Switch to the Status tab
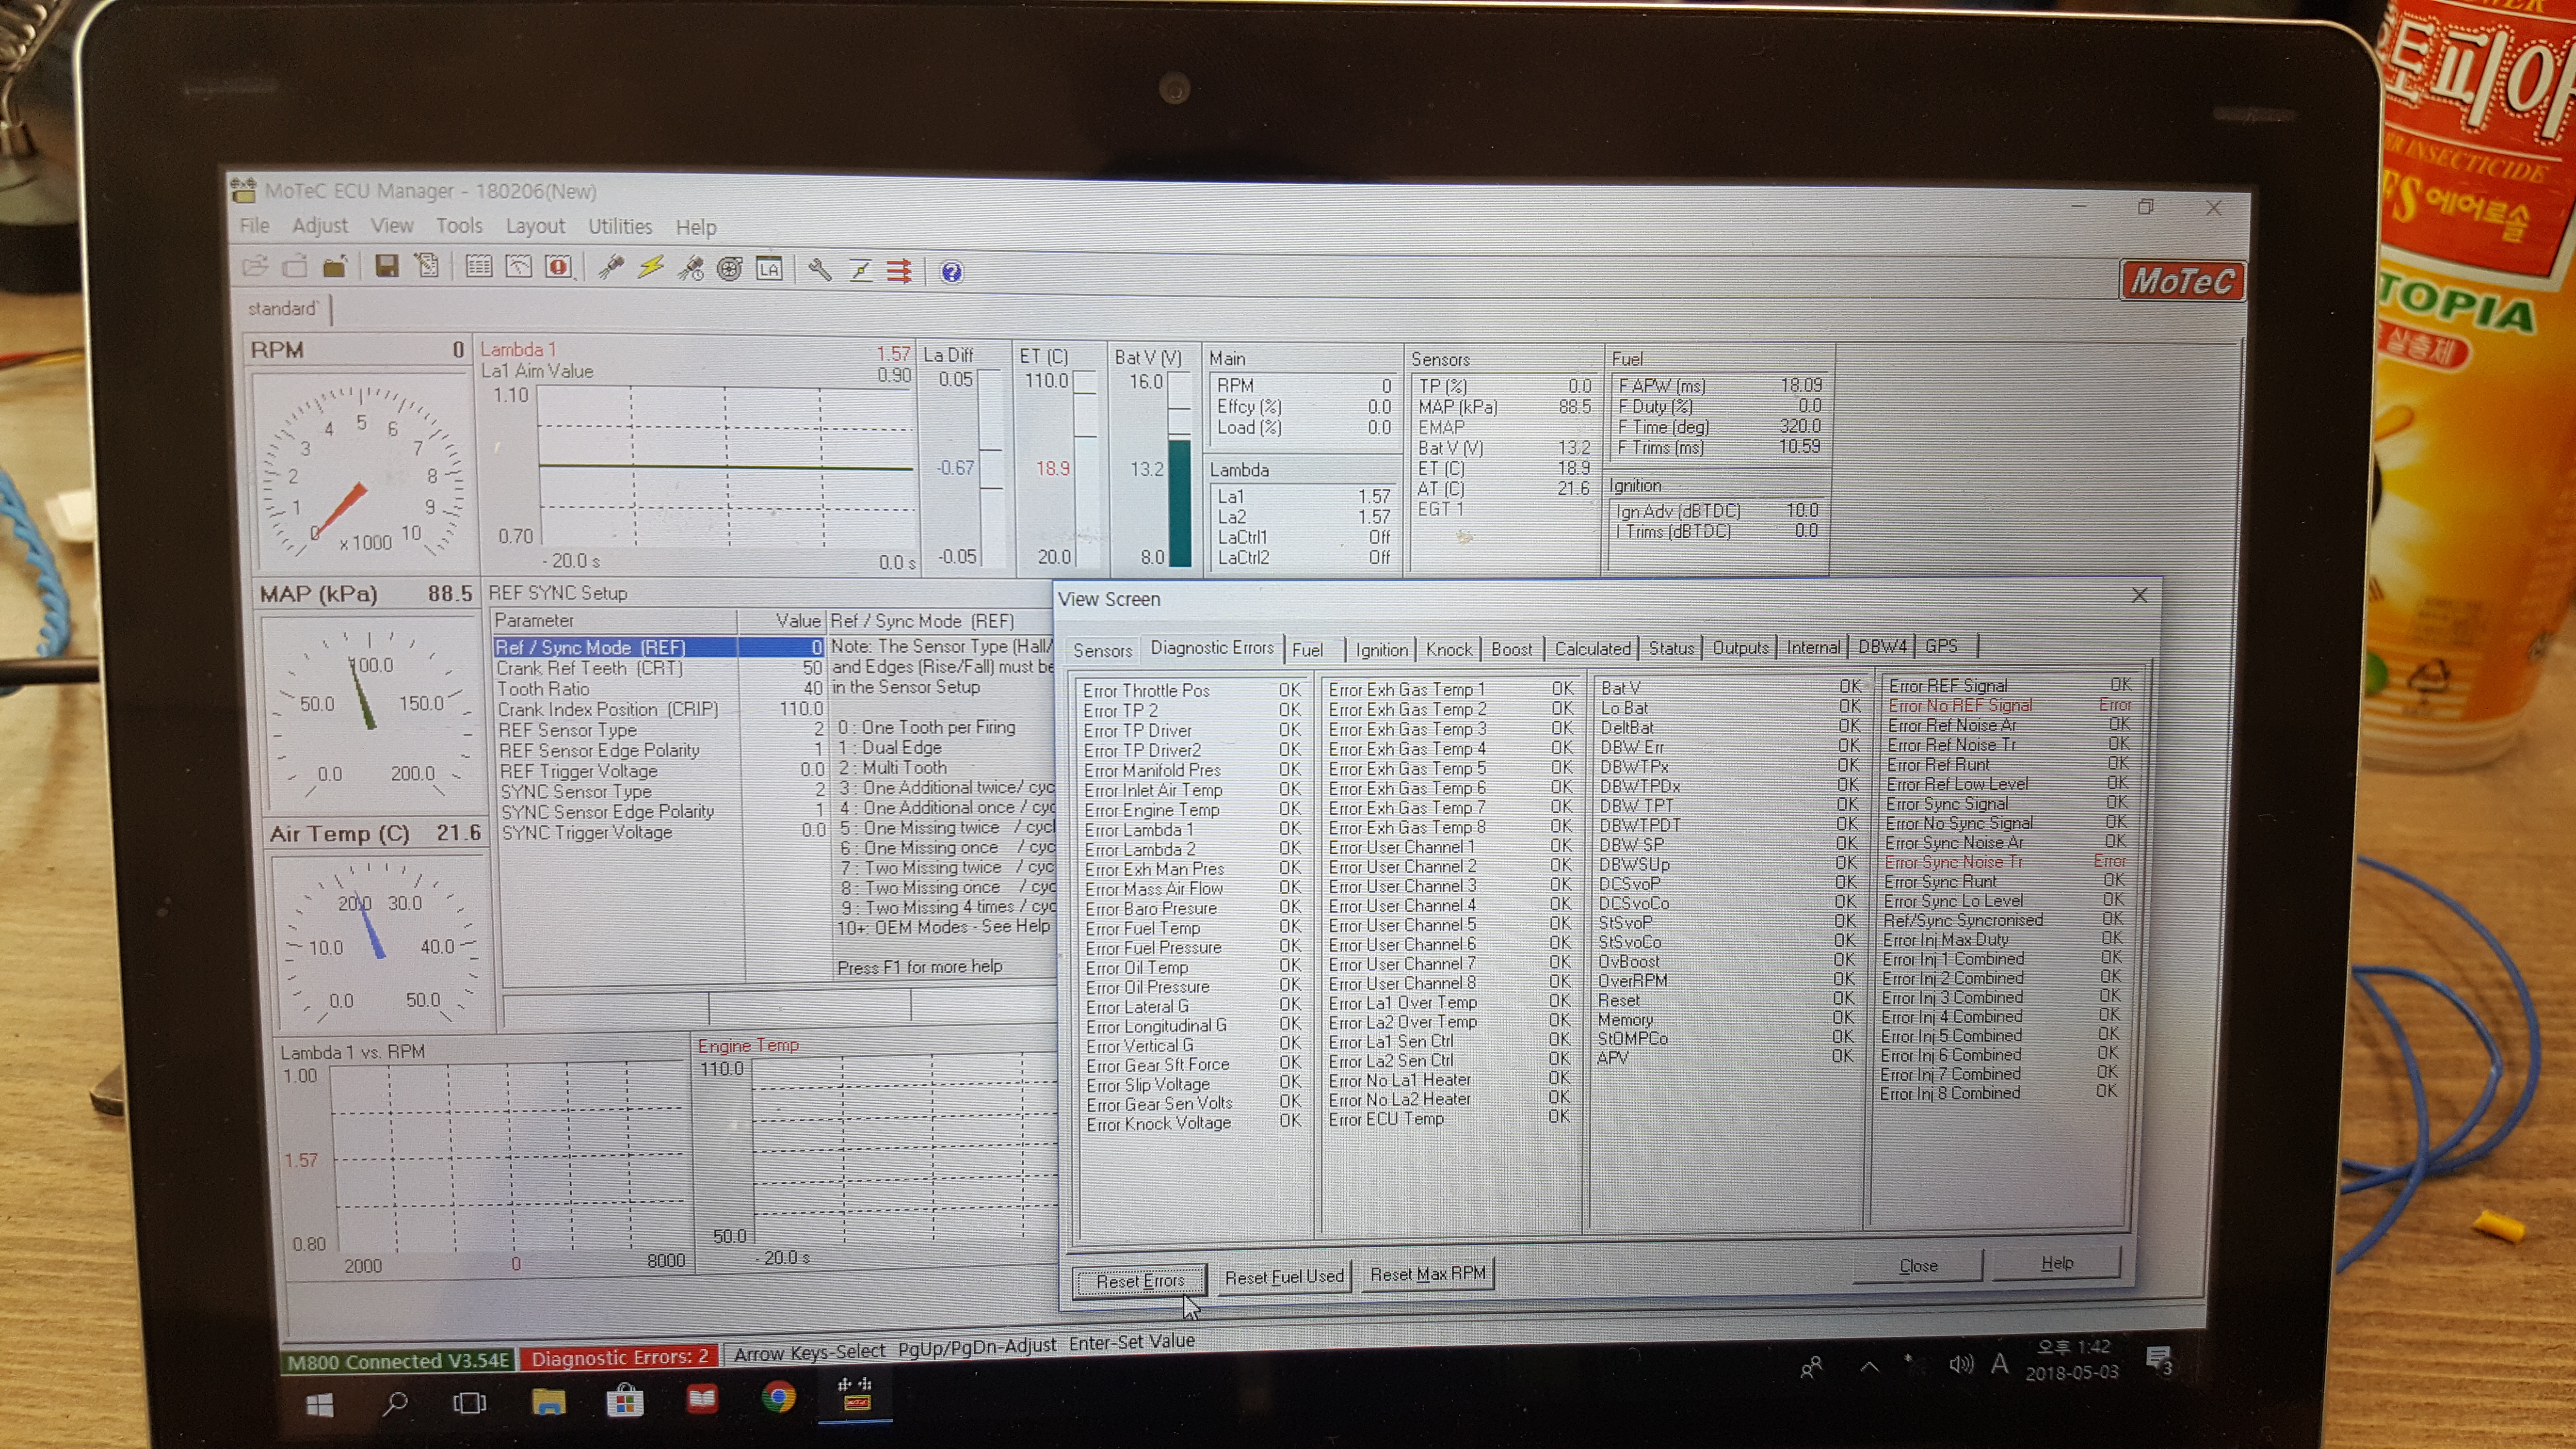Image resolution: width=2576 pixels, height=1449 pixels. pos(1671,648)
